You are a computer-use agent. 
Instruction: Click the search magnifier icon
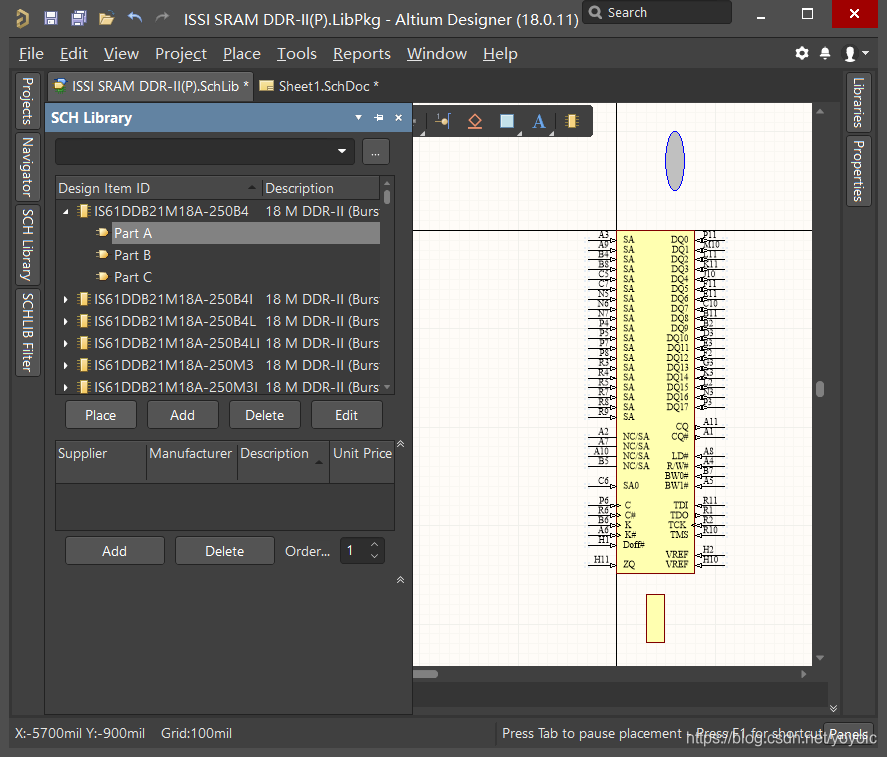pos(595,12)
